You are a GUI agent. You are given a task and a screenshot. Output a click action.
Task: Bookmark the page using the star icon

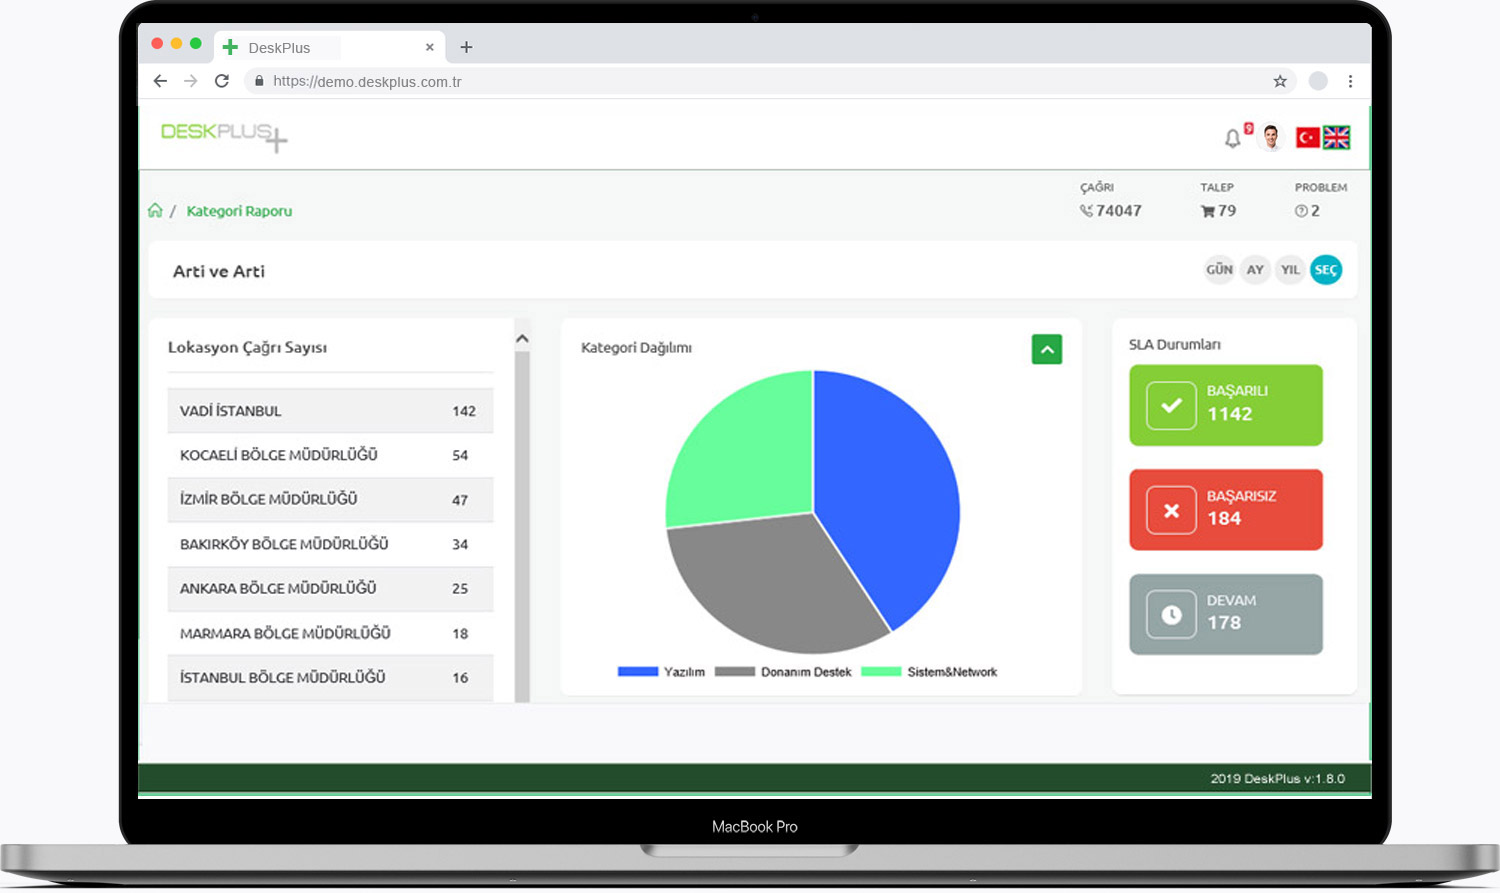[x=1280, y=81]
